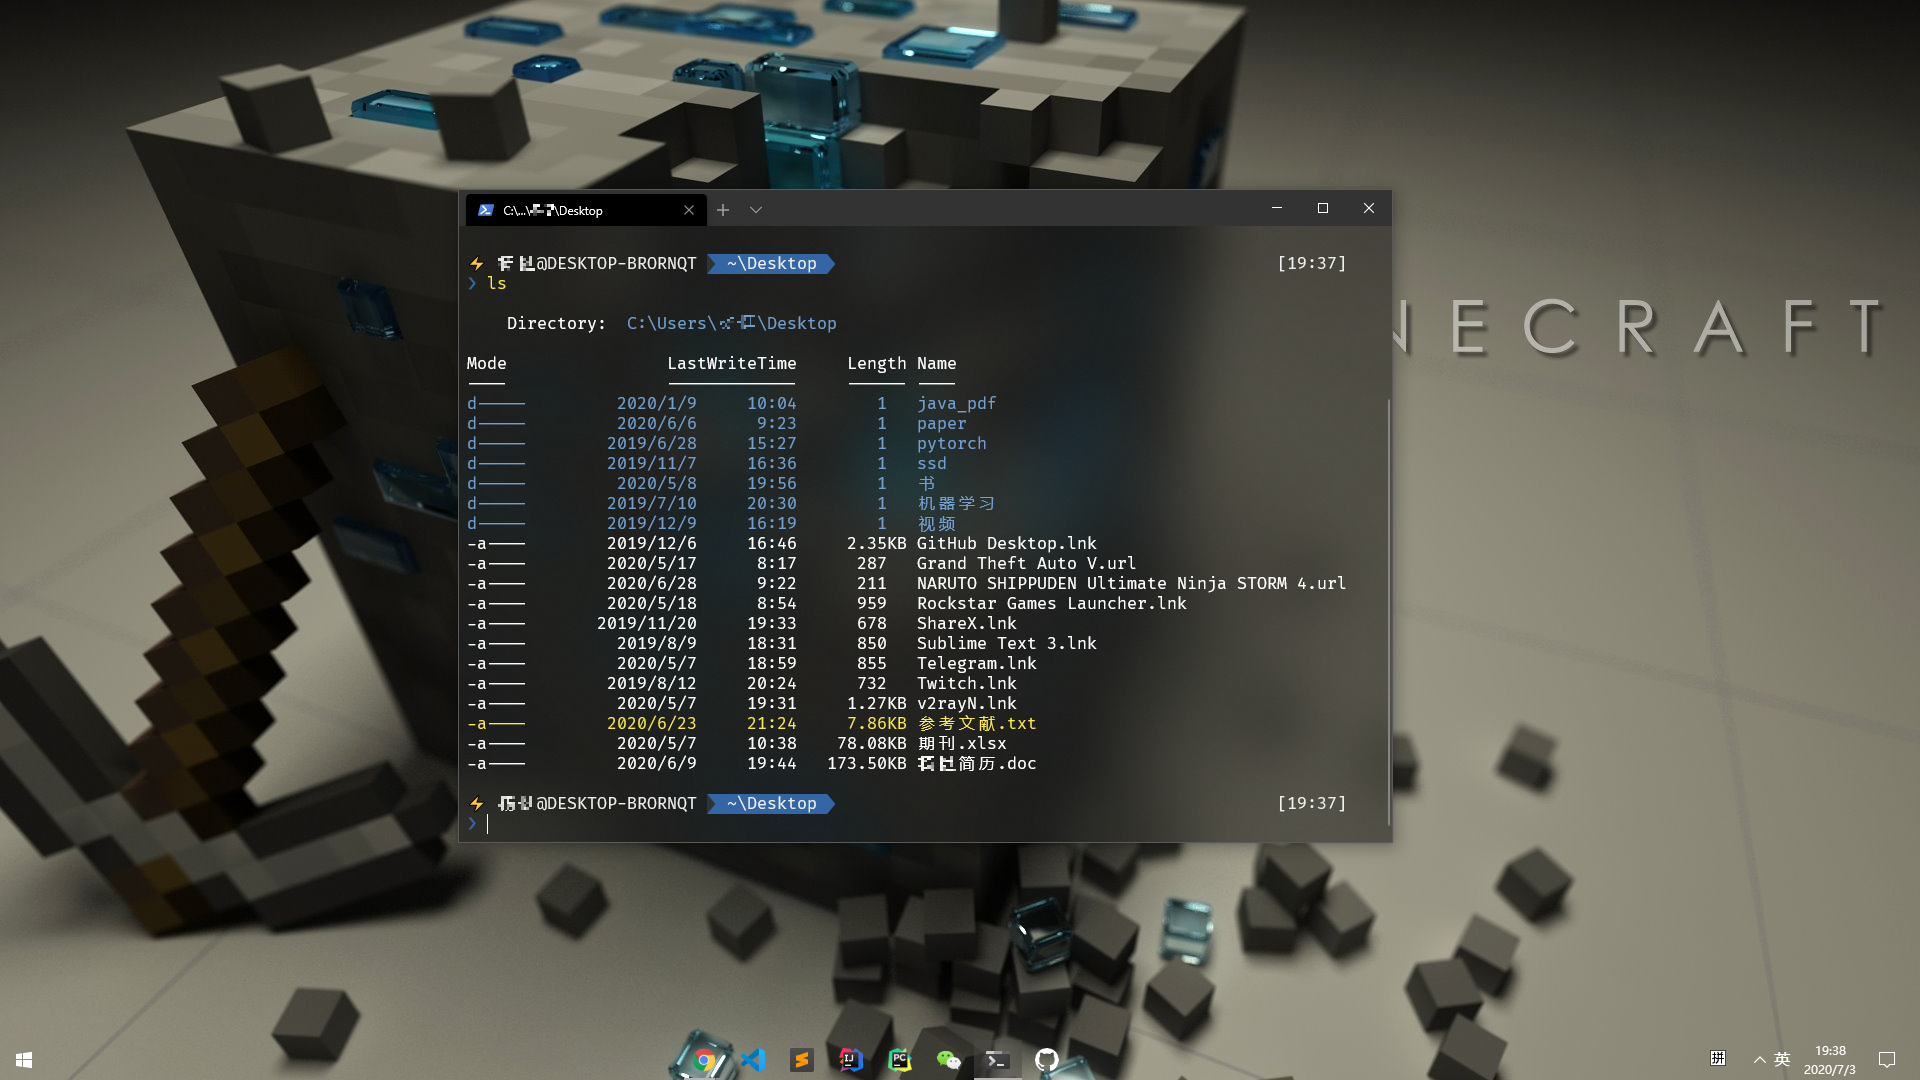Open GitHub Desktop from the taskbar
1920x1080 pixels.
pyautogui.click(x=1046, y=1060)
